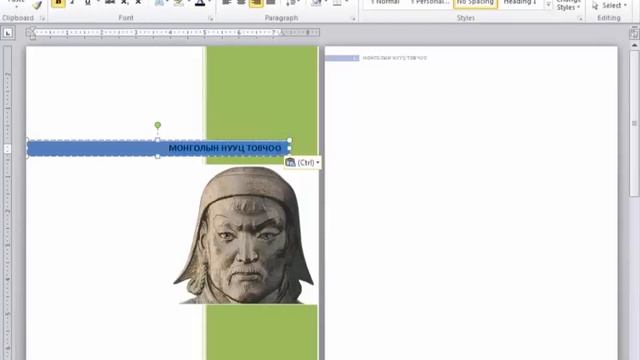Image resolution: width=640 pixels, height=360 pixels.
Task: Select the Genghis Khan statue image
Action: coord(244,235)
